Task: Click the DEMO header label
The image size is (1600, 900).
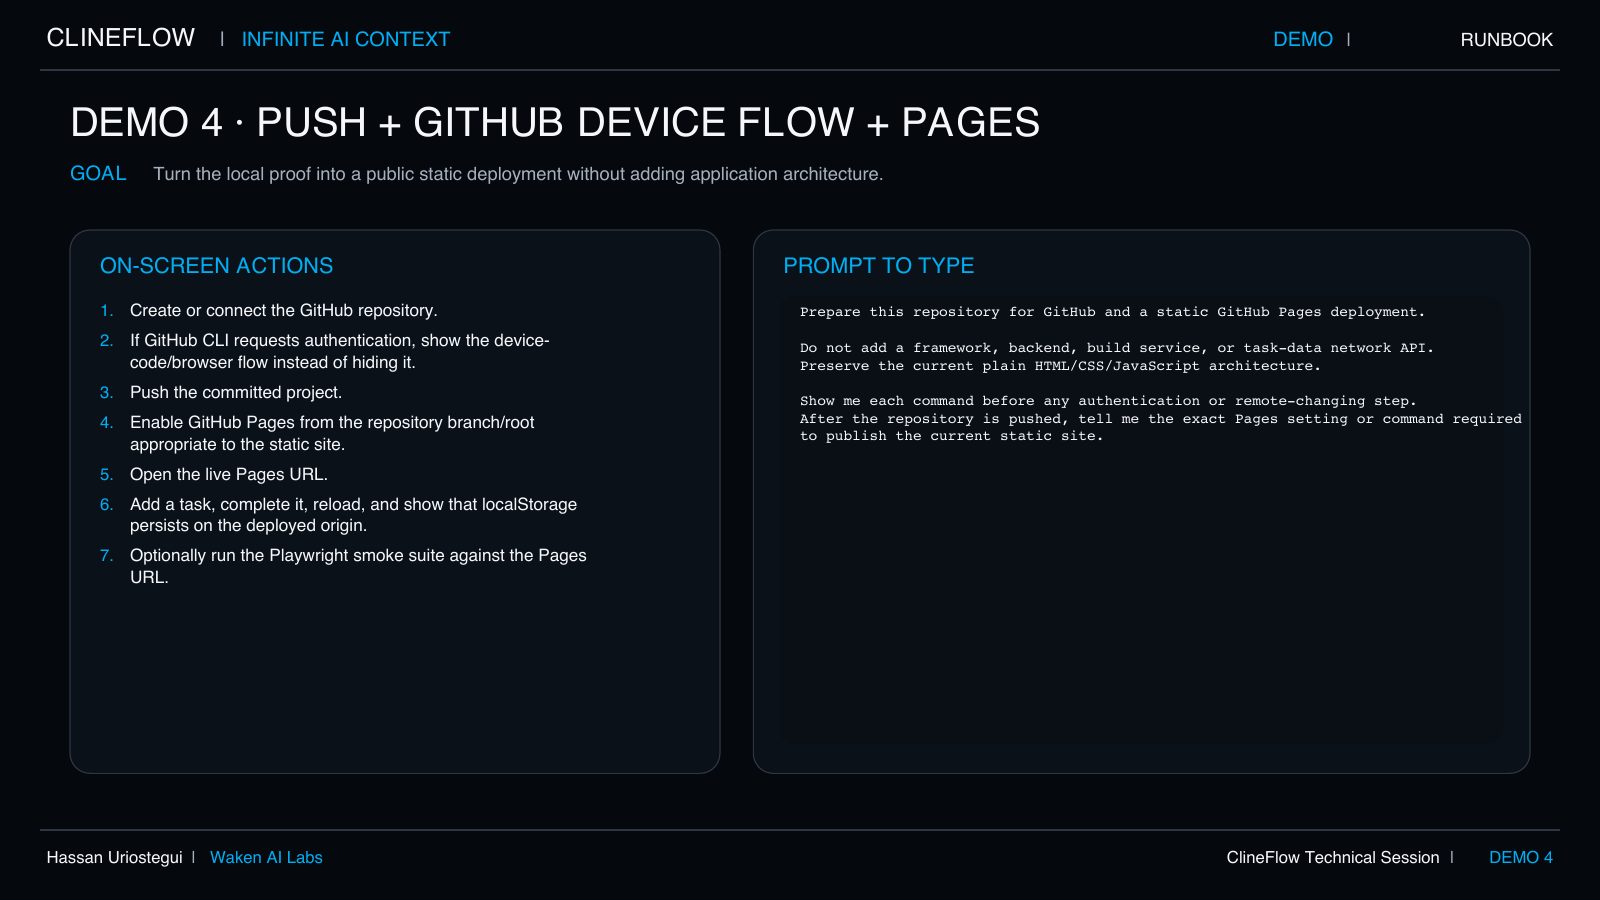Action: (1303, 39)
